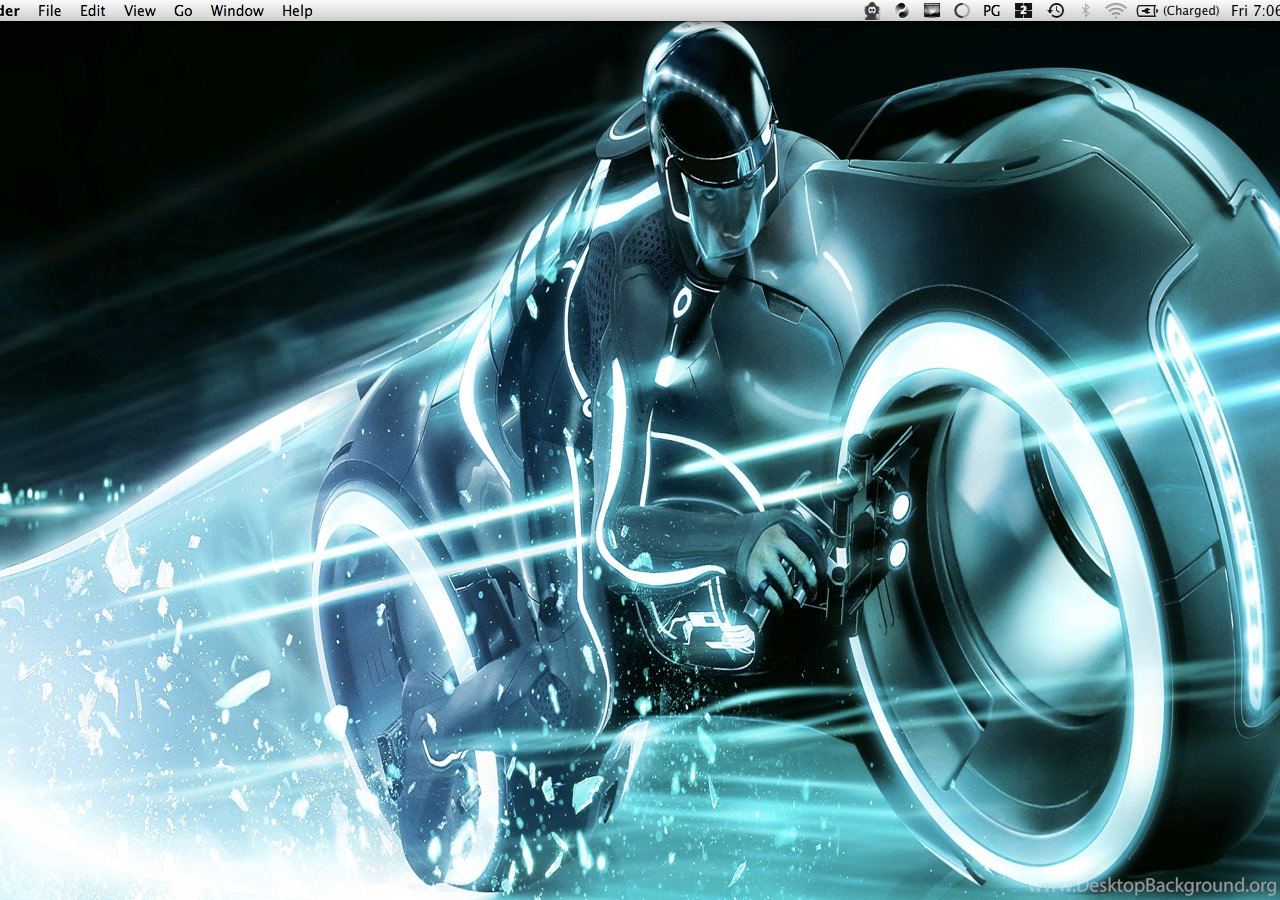Open the Time Machine menu
The height and width of the screenshot is (900, 1280).
point(1055,11)
